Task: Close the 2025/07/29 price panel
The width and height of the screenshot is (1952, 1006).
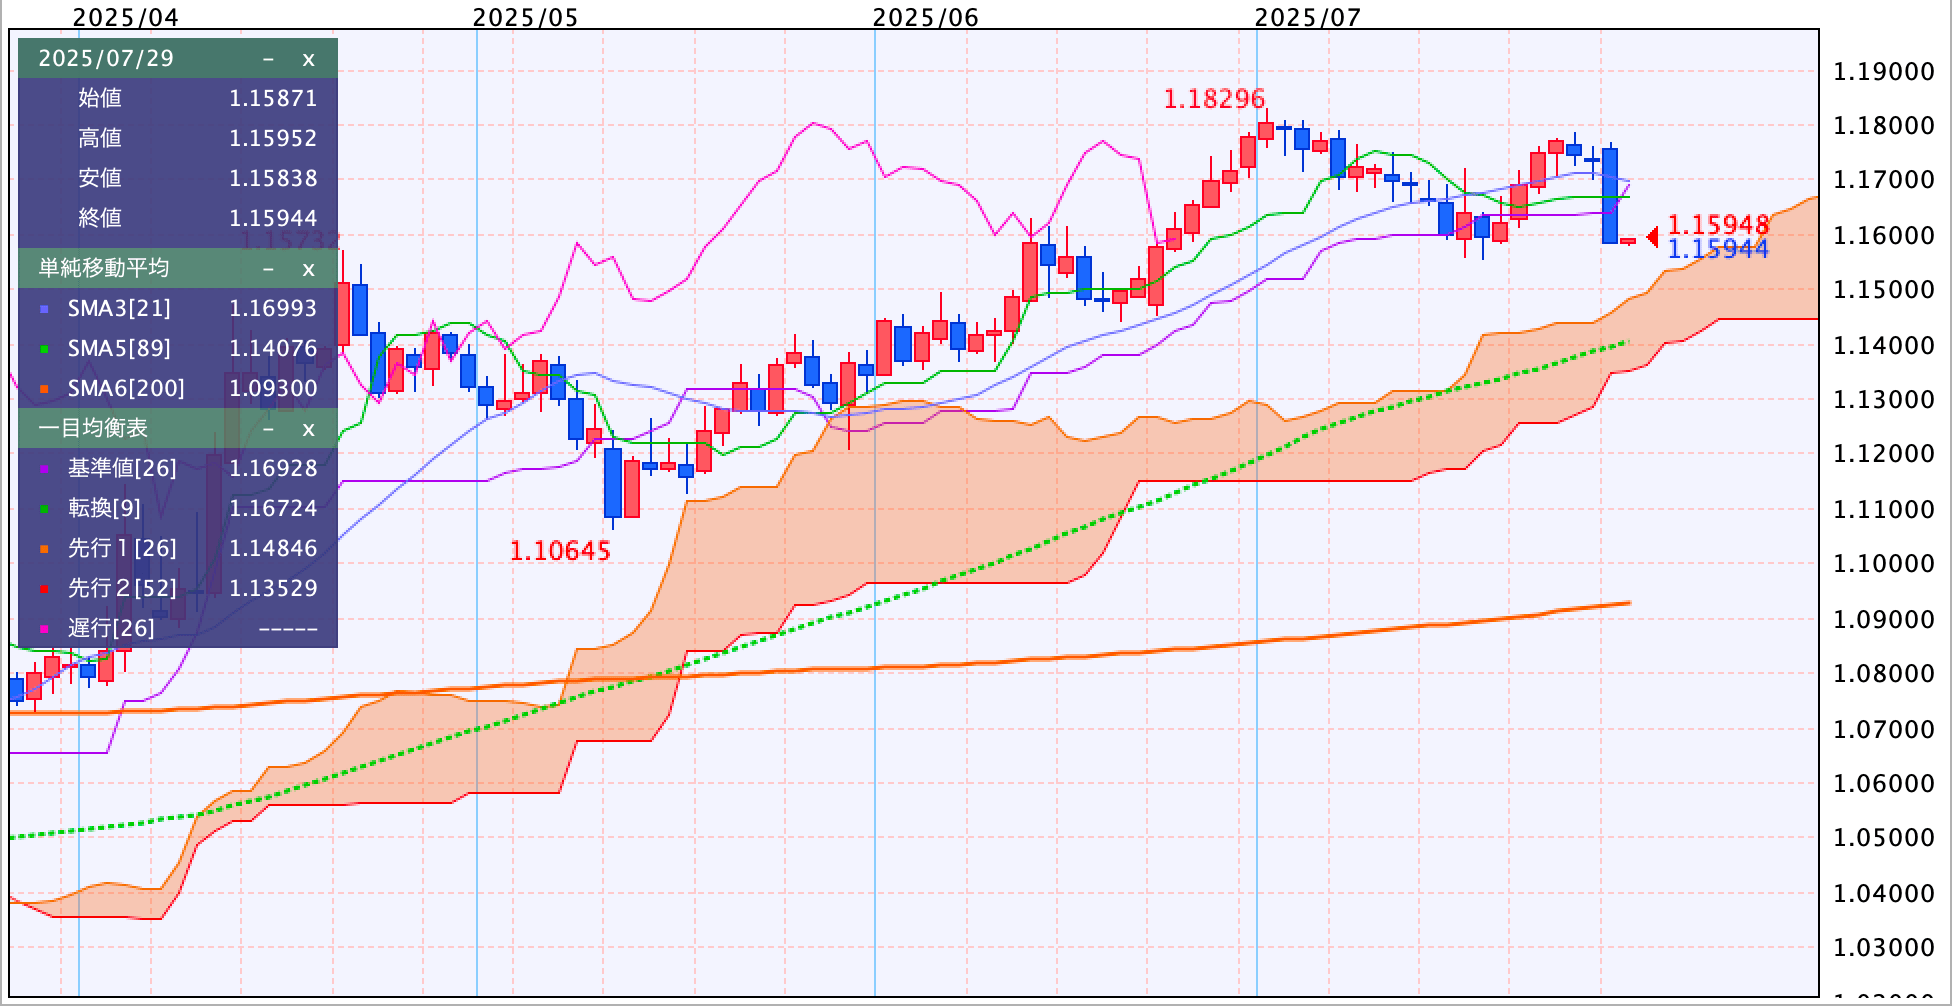Action: [x=308, y=59]
